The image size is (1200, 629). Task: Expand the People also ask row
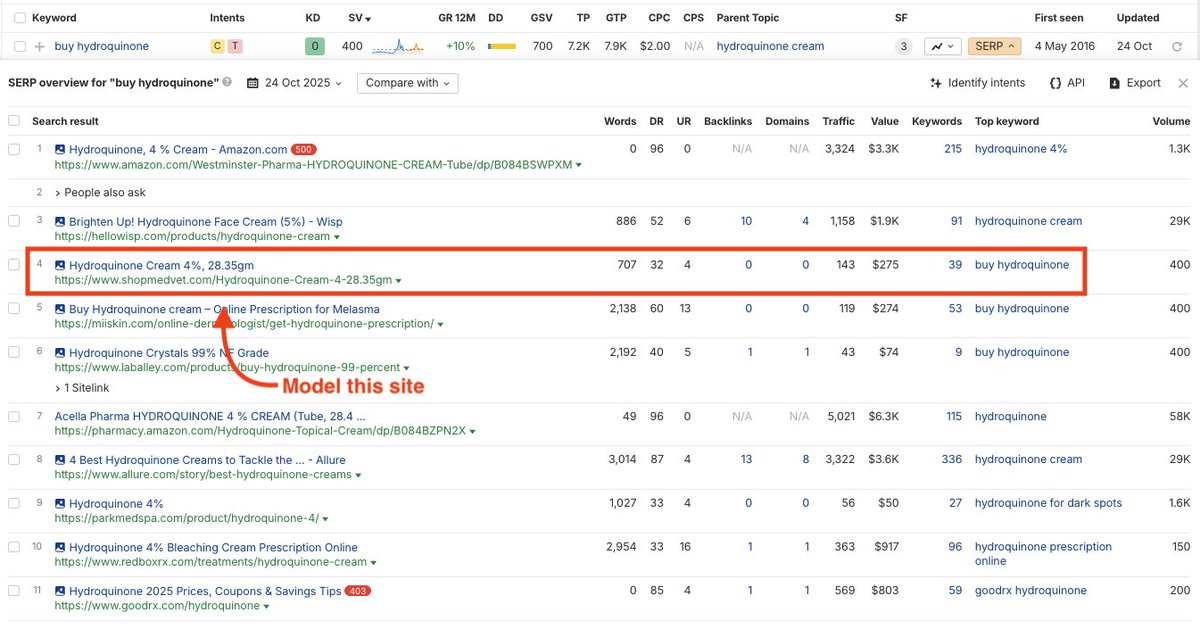tap(100, 192)
